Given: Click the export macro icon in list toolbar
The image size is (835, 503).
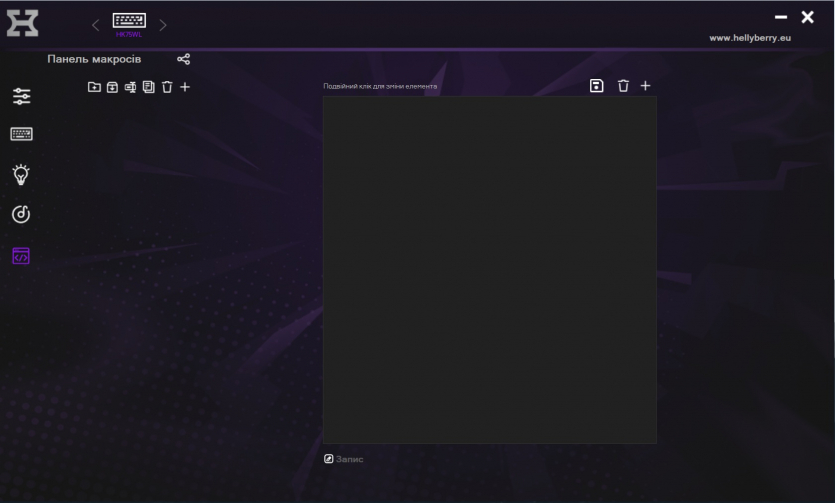Looking at the screenshot, I should click(x=130, y=87).
